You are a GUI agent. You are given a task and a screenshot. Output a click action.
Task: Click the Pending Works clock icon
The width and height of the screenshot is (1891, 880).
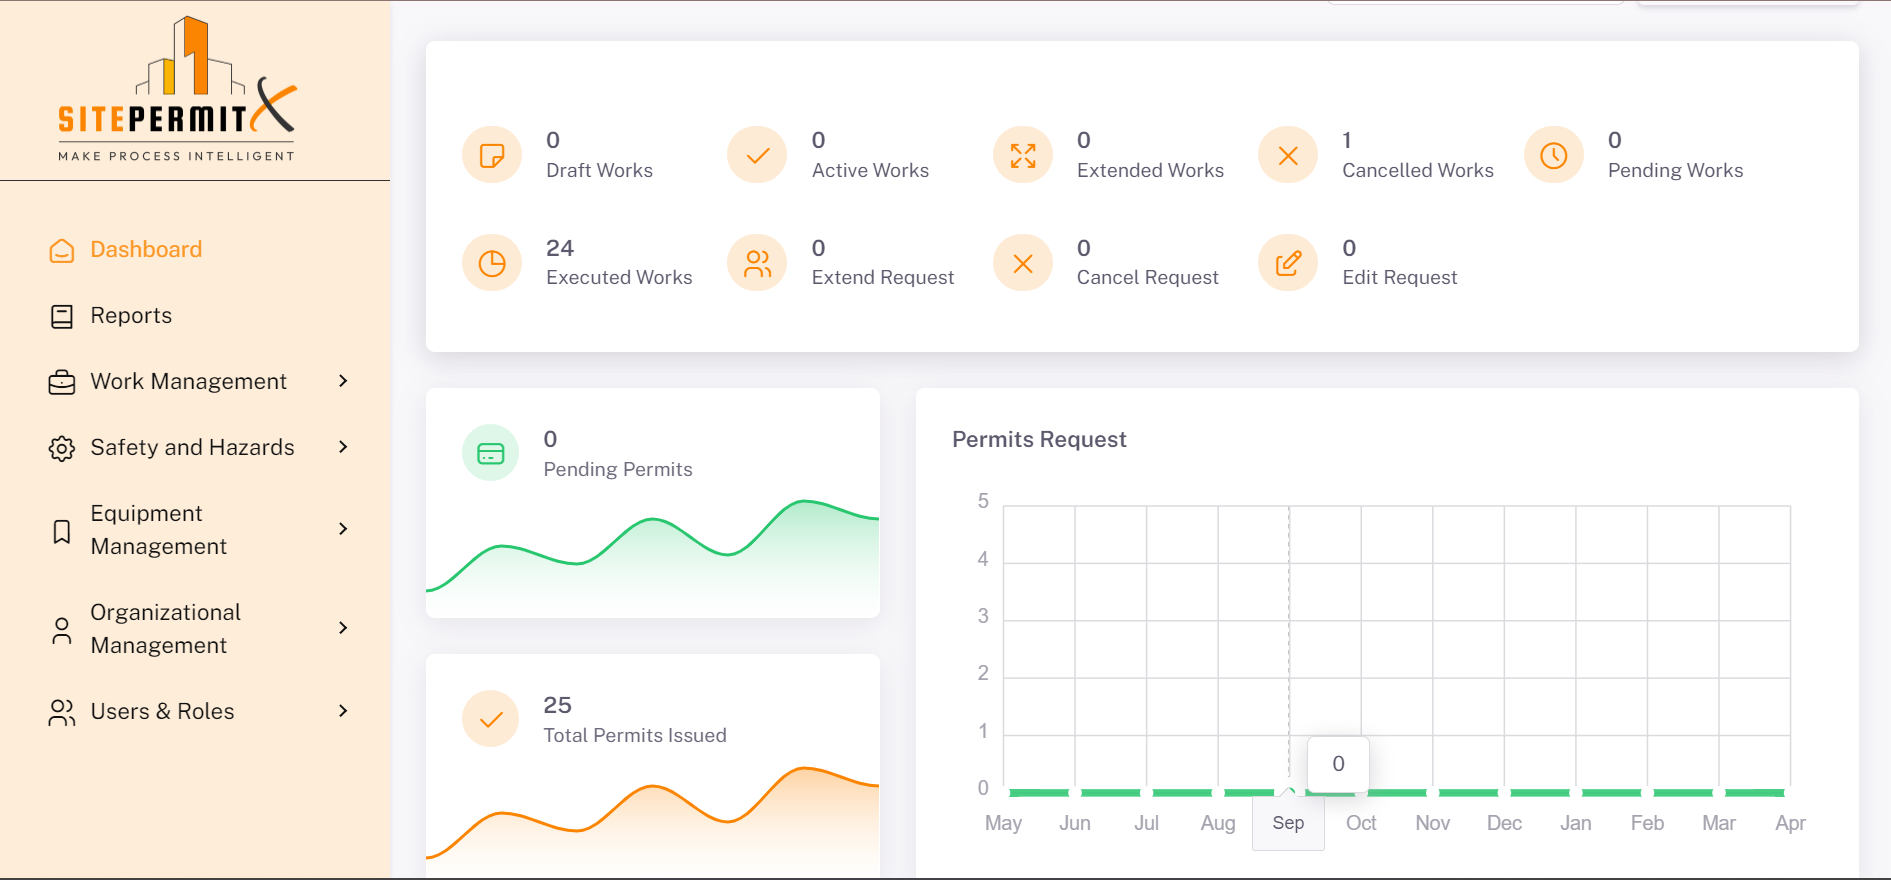click(1553, 155)
